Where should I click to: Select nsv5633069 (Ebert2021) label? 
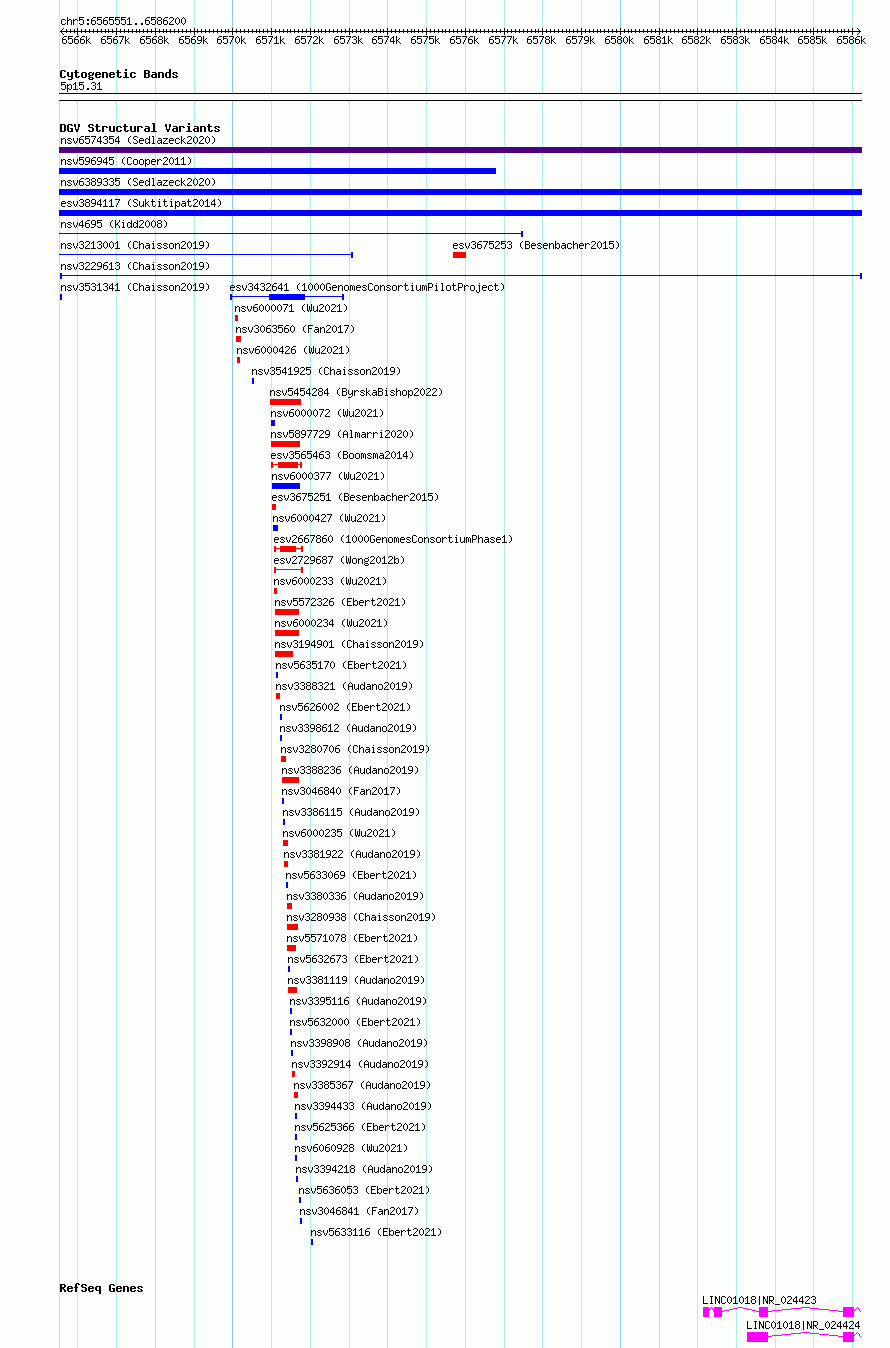coord(352,876)
